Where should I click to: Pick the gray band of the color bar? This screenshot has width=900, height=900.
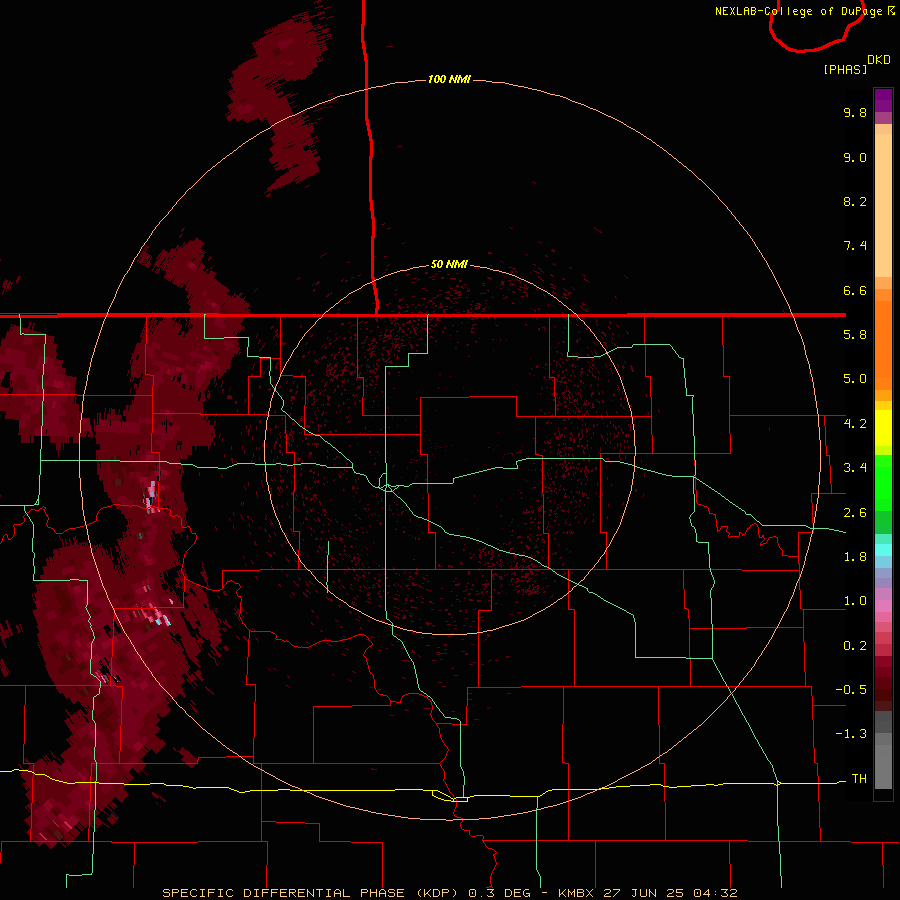pyautogui.click(x=883, y=752)
